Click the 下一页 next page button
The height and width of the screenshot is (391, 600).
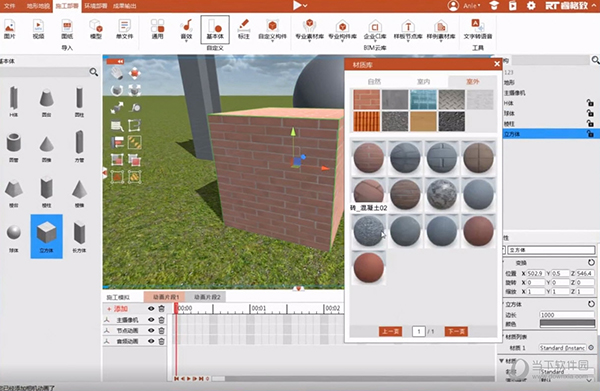click(x=456, y=331)
